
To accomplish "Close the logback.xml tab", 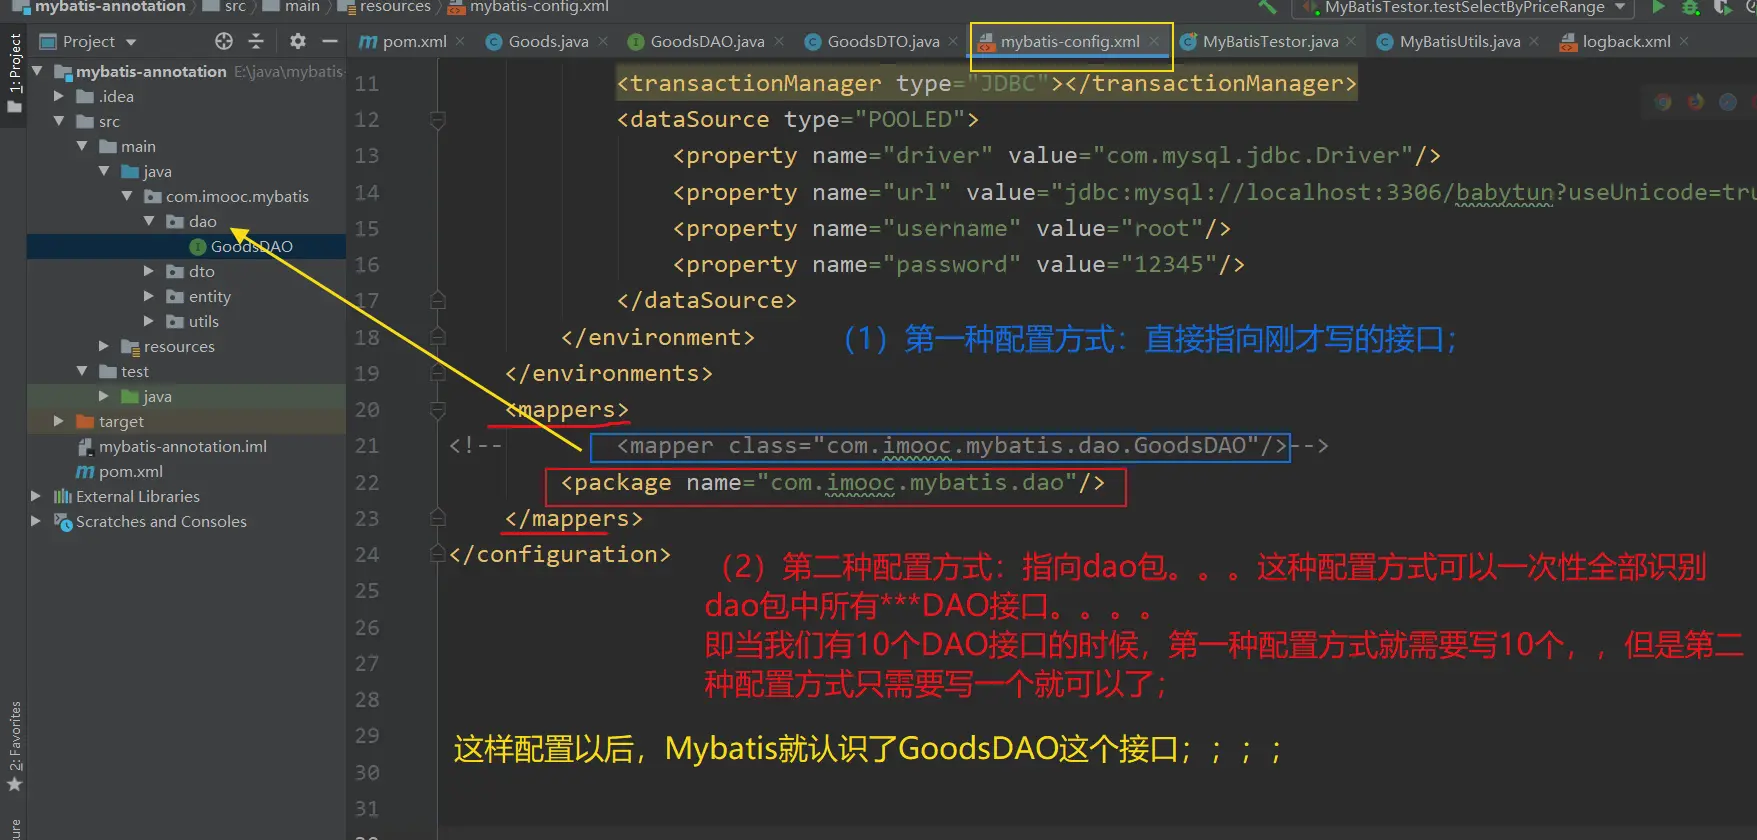I will click(x=1684, y=41).
